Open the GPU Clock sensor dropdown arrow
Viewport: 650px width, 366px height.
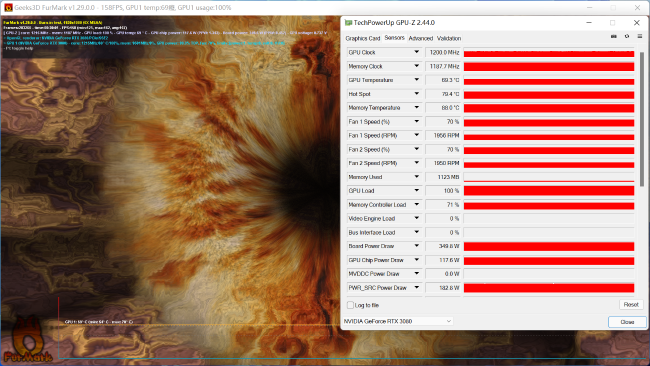(416, 52)
